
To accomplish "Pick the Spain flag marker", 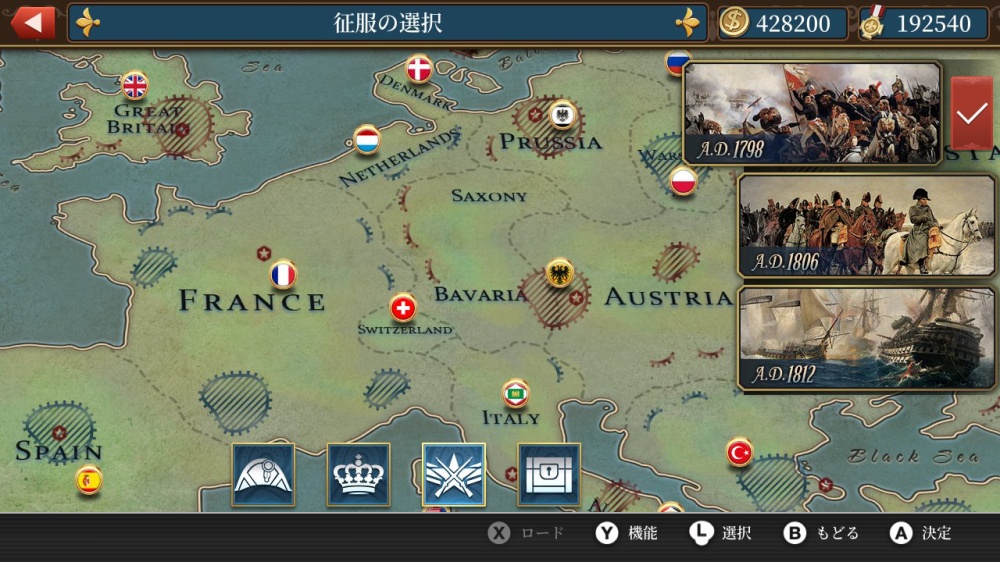I will tap(89, 480).
